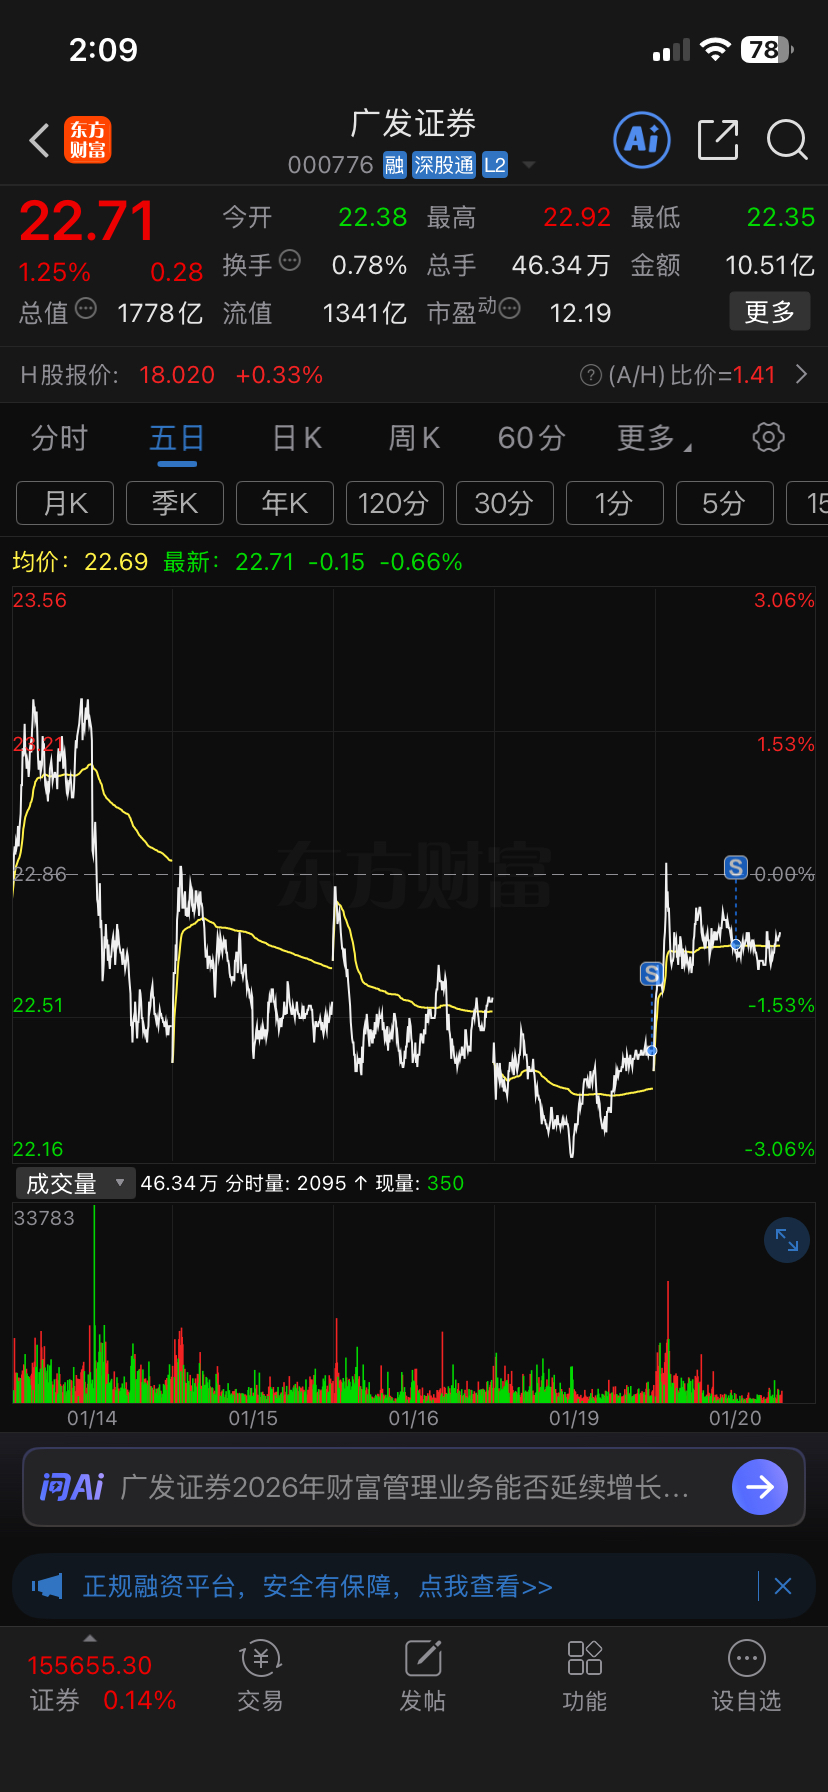Switch to 60分 chart tab
The width and height of the screenshot is (828, 1792).
pos(531,438)
